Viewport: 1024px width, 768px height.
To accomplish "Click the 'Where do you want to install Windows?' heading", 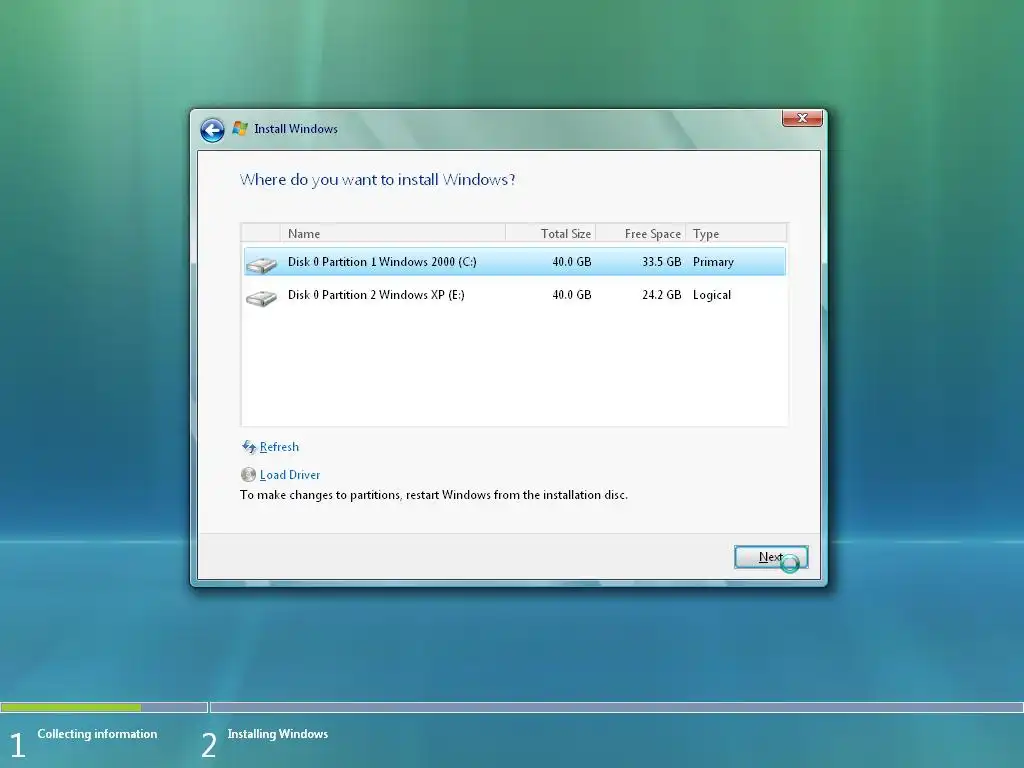I will (x=377, y=180).
